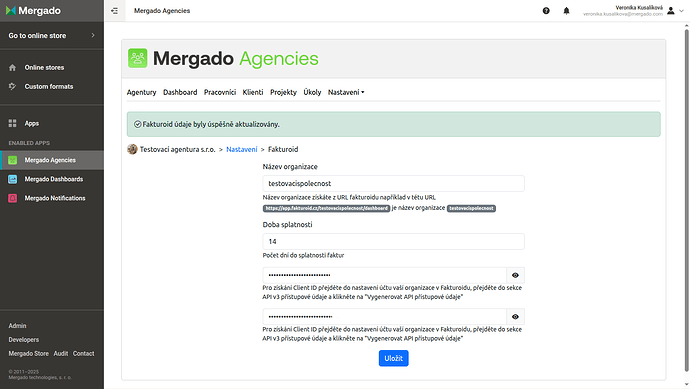The height and width of the screenshot is (389, 690).
Task: Click the Mergado Dashboards sidebar icon
Action: tap(12, 179)
